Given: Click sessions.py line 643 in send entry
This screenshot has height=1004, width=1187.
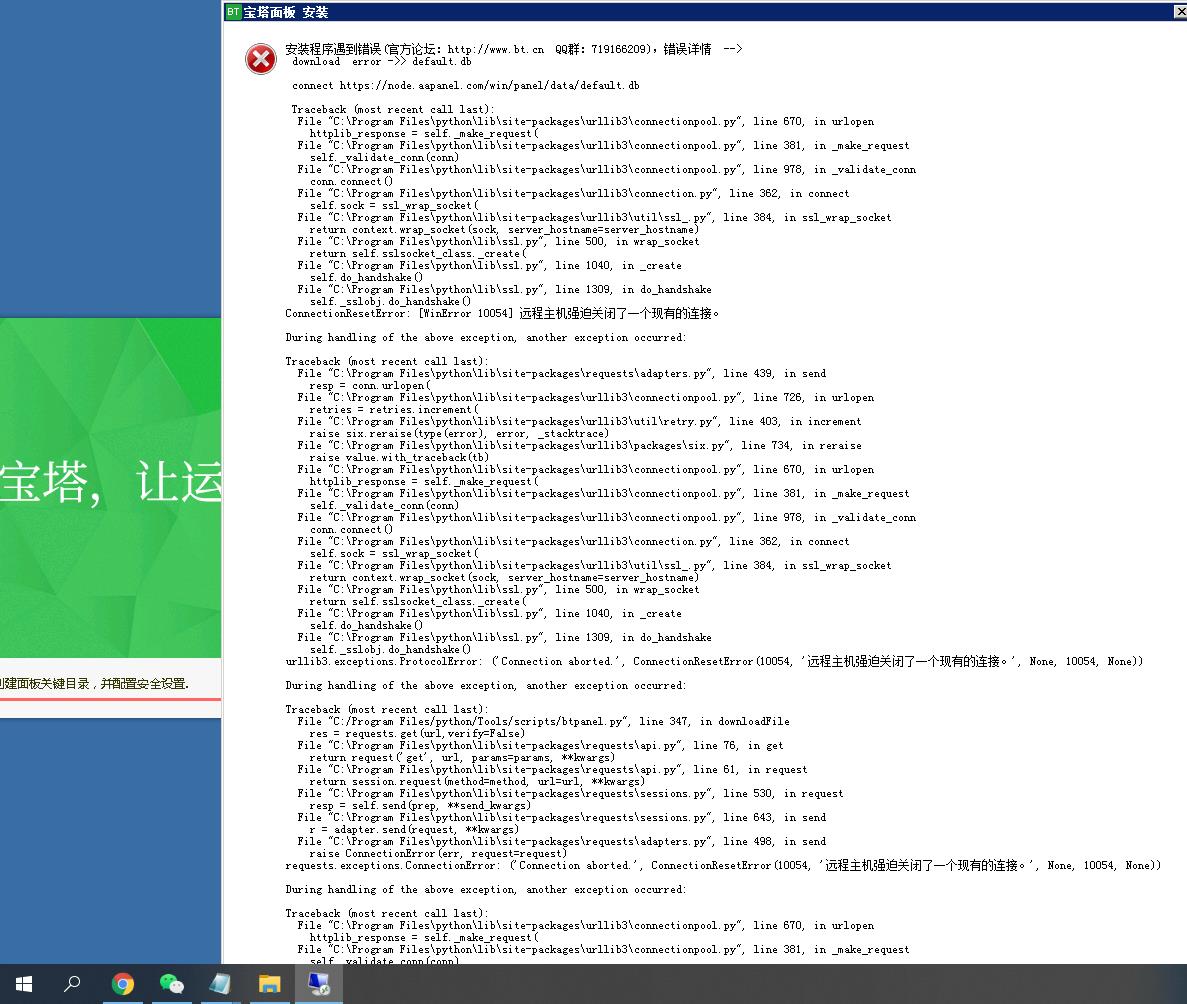Looking at the screenshot, I should point(562,818).
